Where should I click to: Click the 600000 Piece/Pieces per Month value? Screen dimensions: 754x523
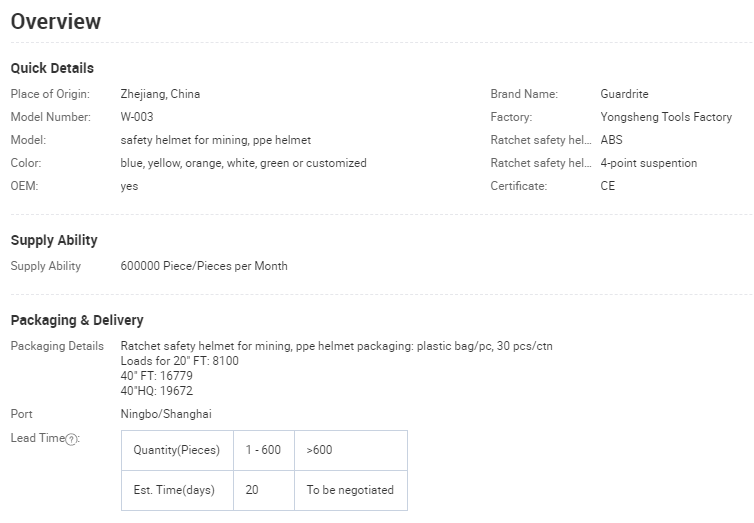tap(204, 266)
